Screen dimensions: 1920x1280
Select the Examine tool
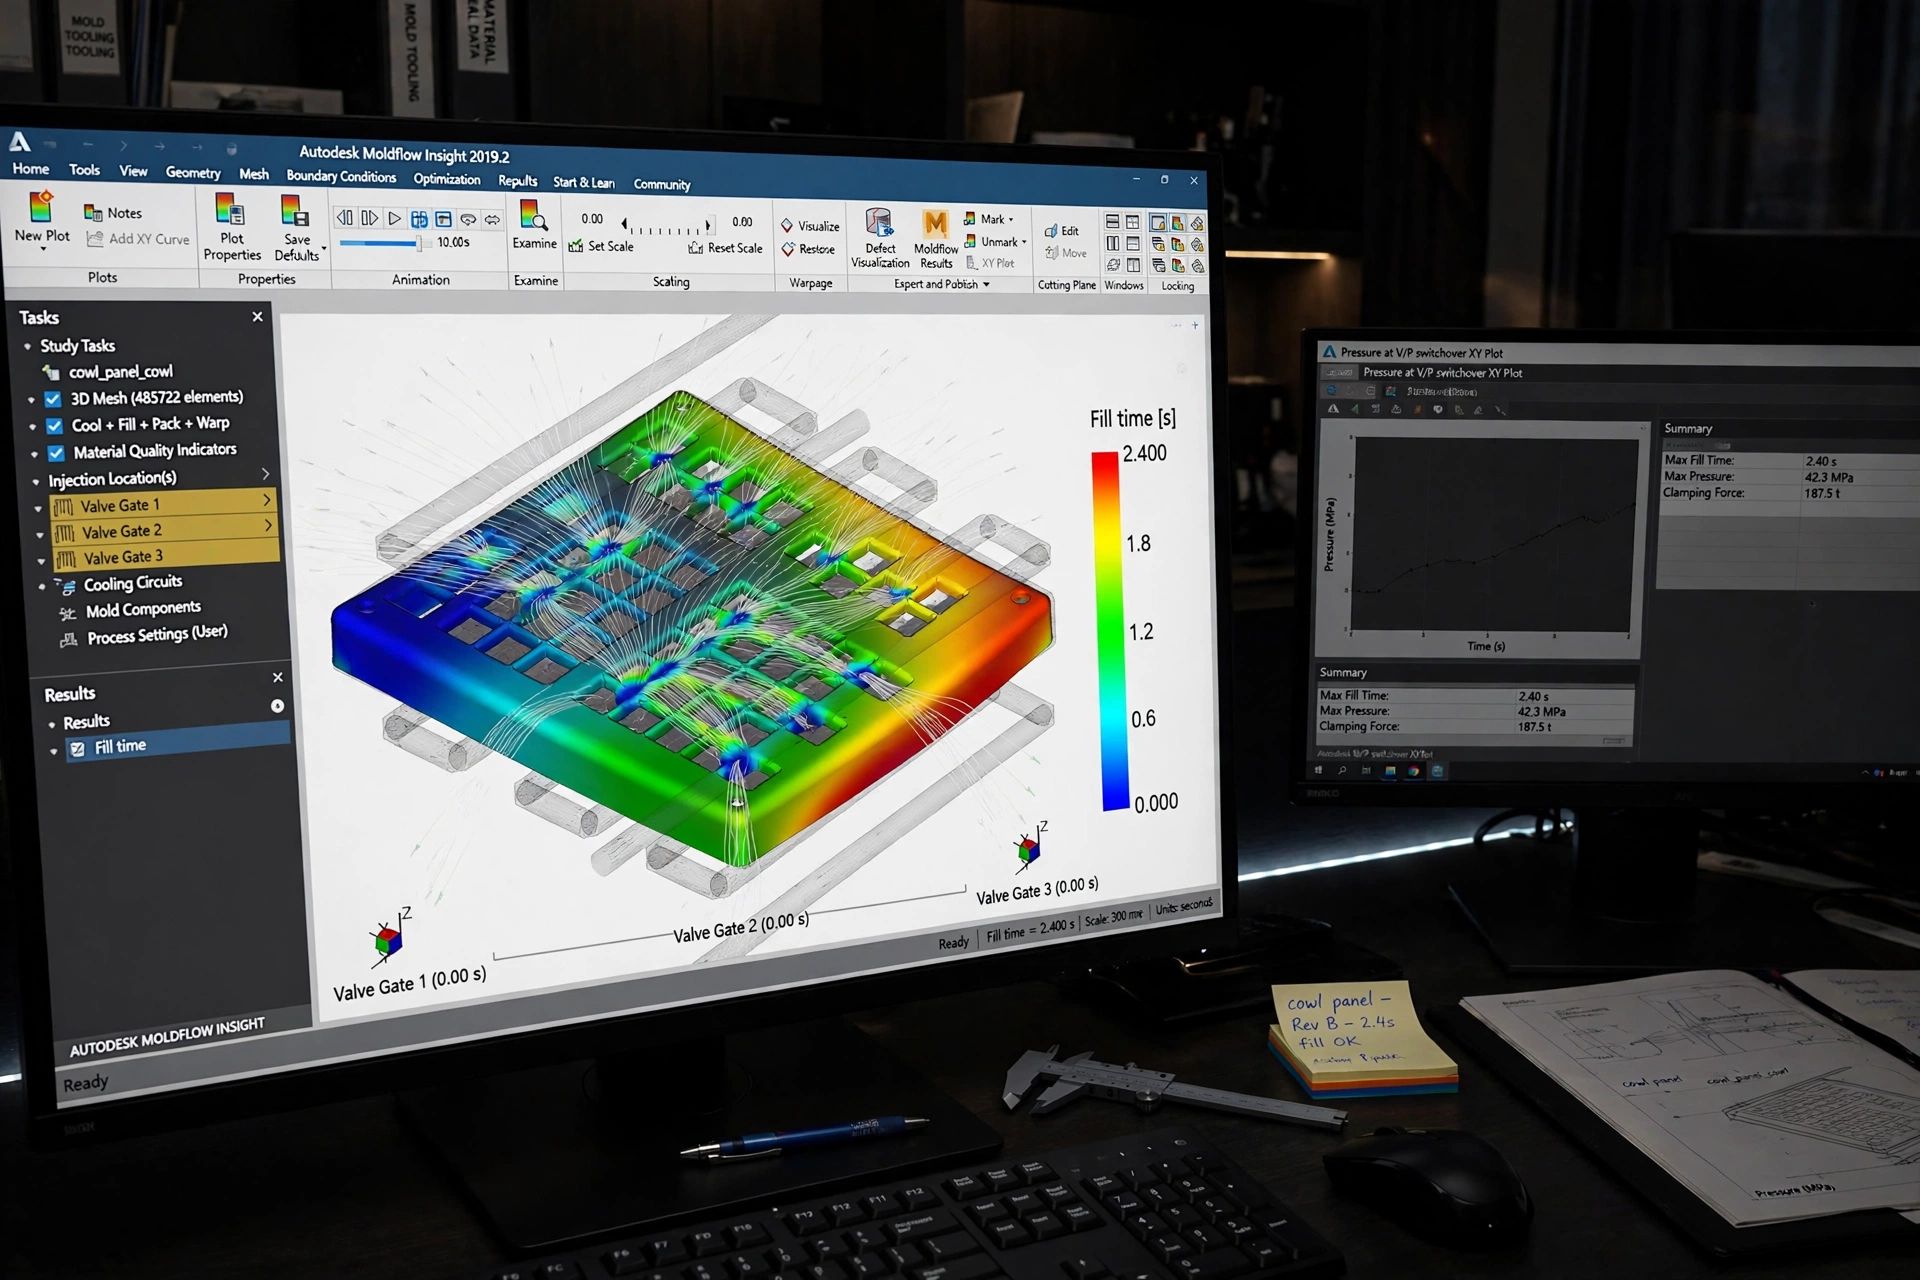(534, 225)
